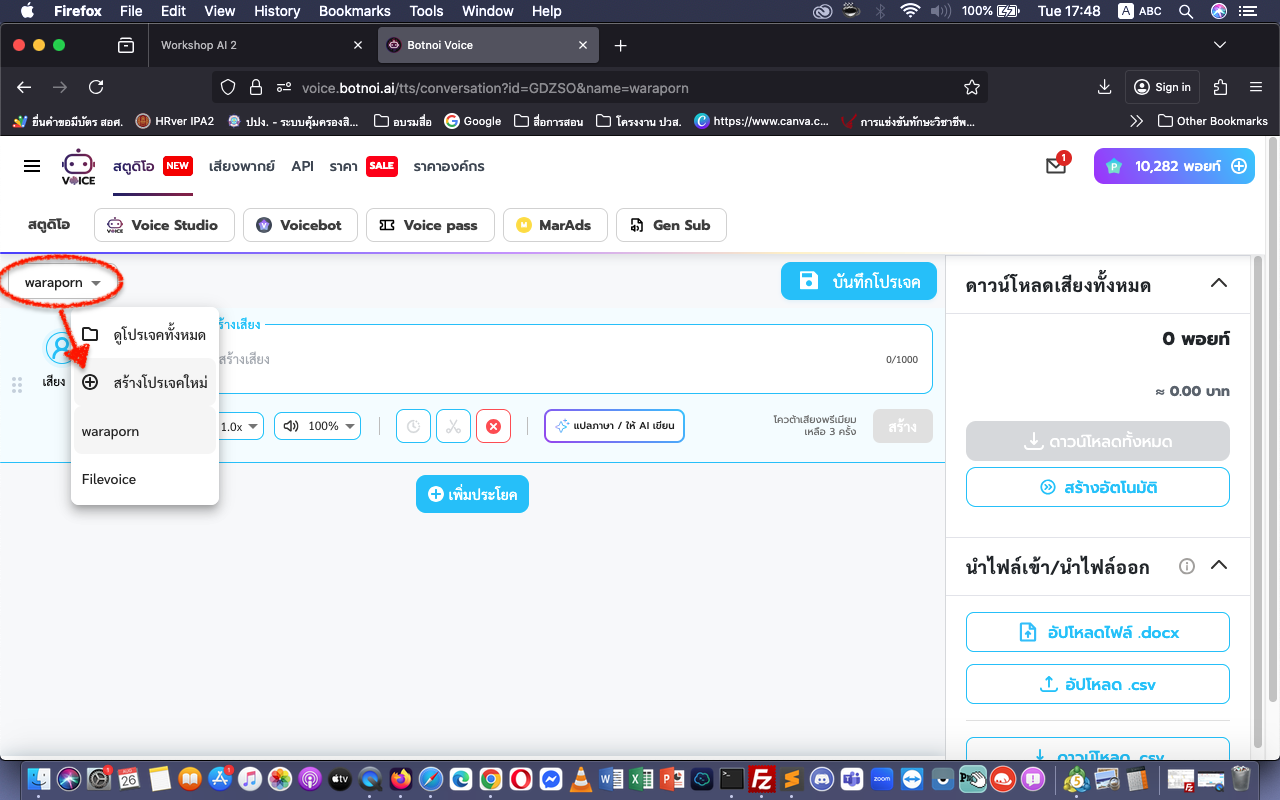The height and width of the screenshot is (800, 1280).
Task: Open the 1.0x speed dropdown
Action: (x=240, y=426)
